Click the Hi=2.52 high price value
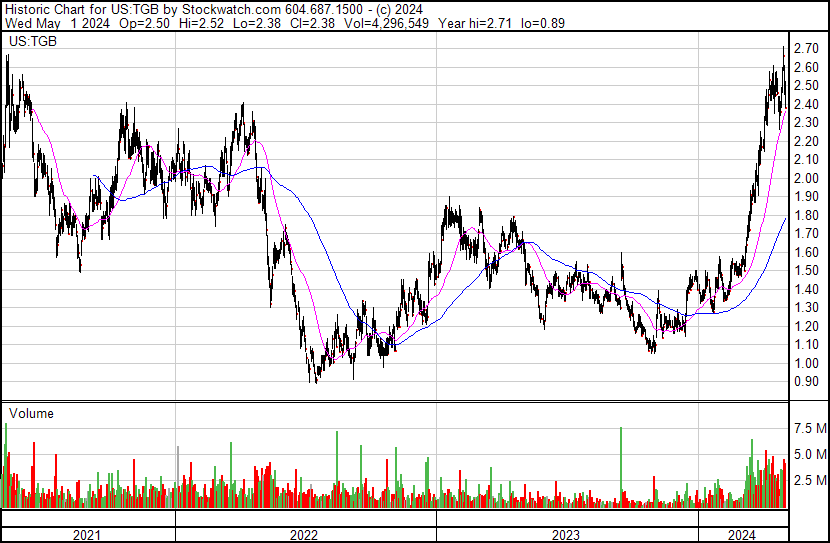 point(202,23)
